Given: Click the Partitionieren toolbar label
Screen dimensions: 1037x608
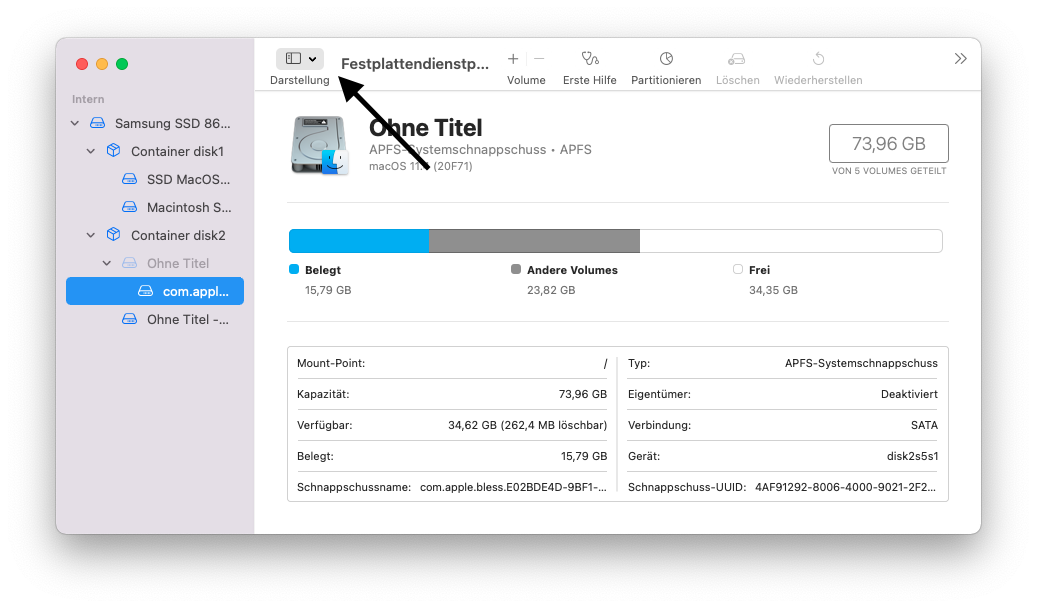Looking at the screenshot, I should (x=666, y=80).
